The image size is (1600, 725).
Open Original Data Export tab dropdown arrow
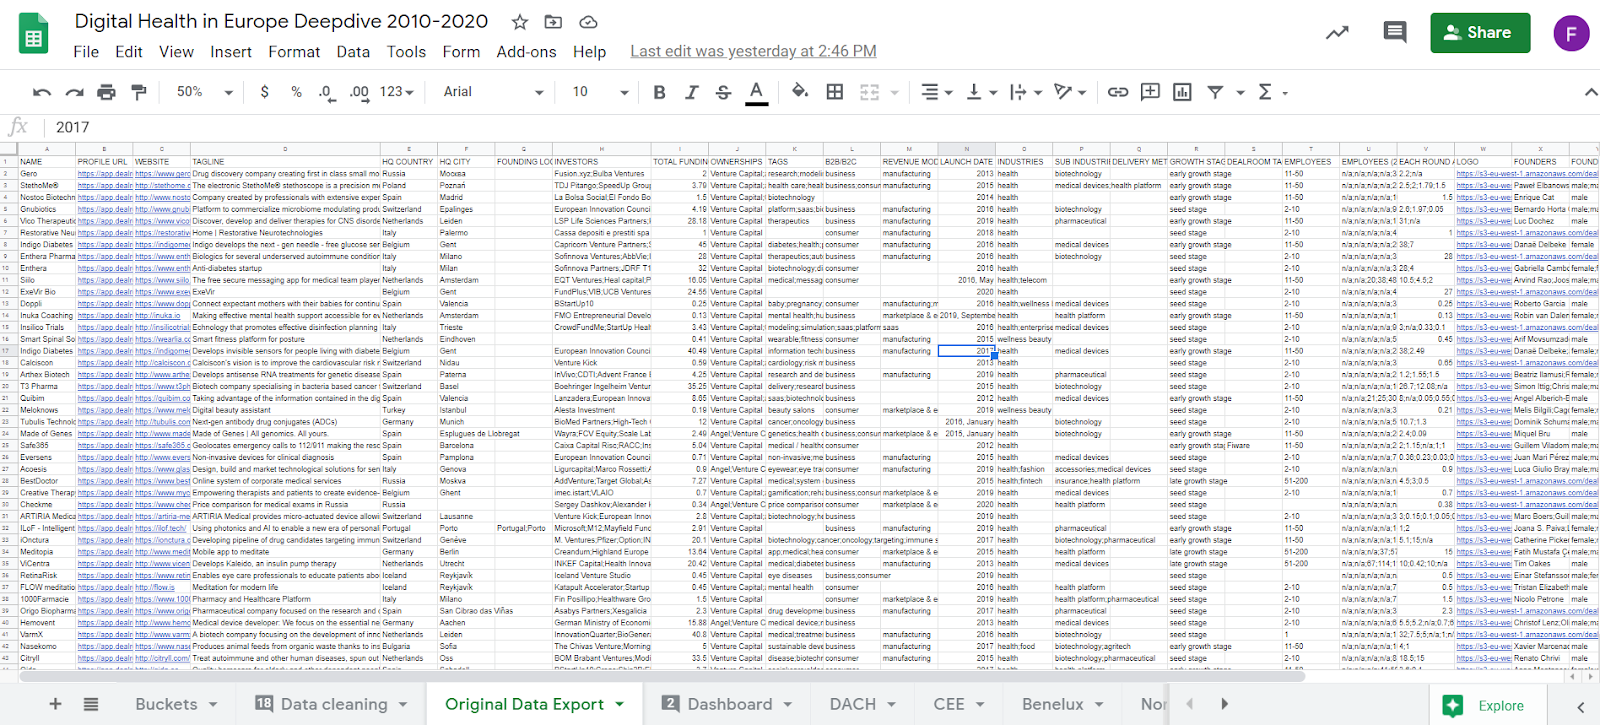click(x=619, y=704)
